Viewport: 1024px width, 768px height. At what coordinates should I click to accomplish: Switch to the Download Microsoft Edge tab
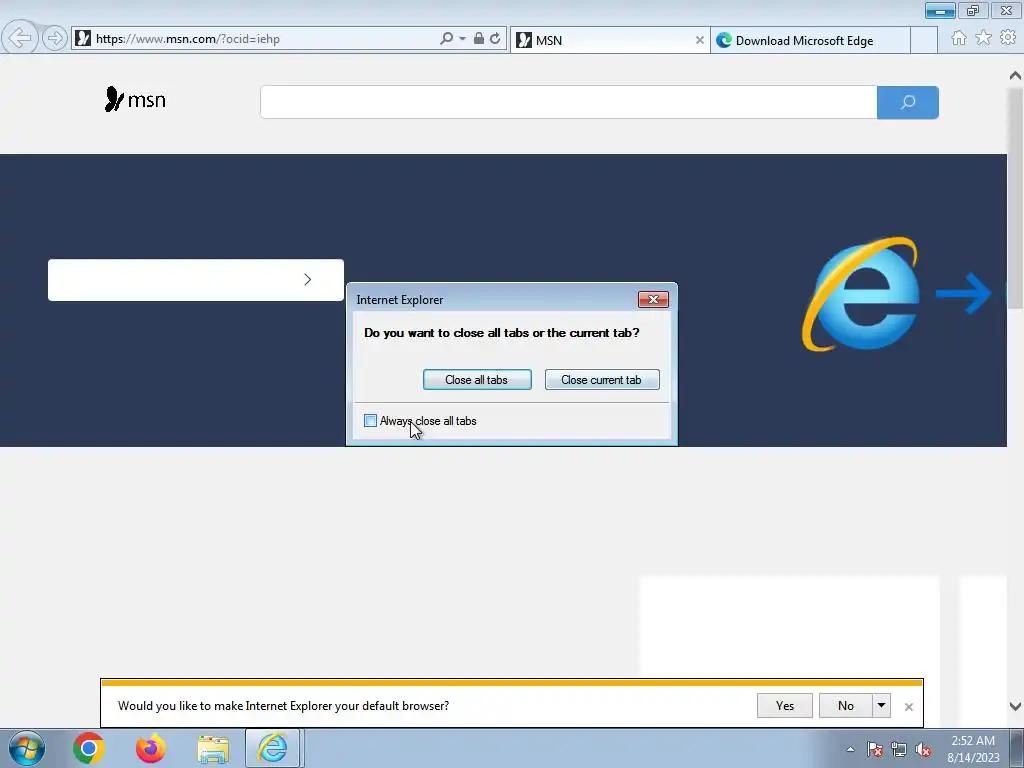coord(810,40)
